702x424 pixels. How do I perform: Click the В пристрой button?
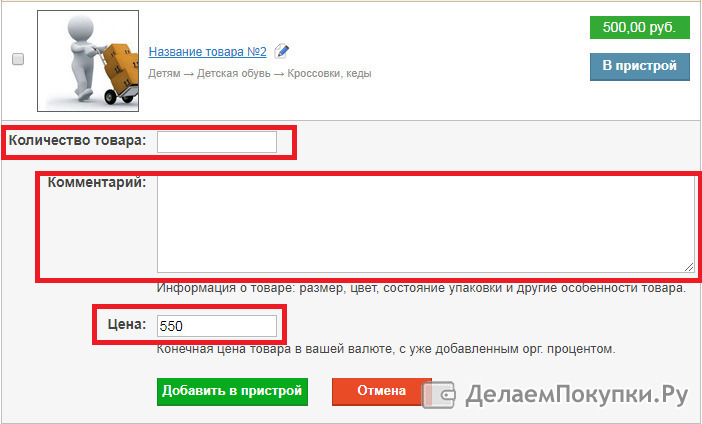[639, 66]
